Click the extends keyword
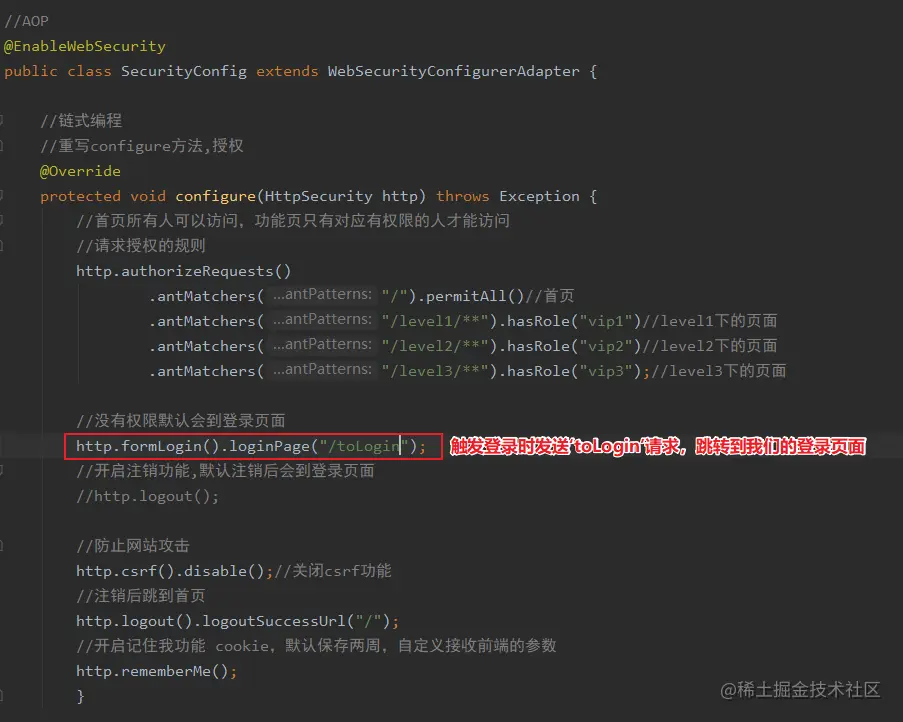This screenshot has width=903, height=722. 287,71
